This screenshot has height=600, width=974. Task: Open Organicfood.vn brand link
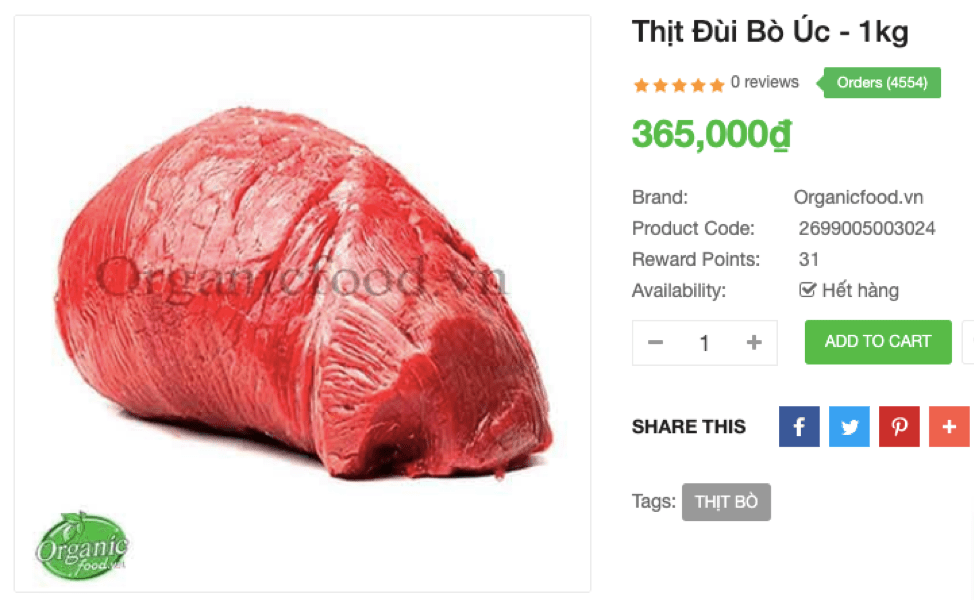click(858, 198)
